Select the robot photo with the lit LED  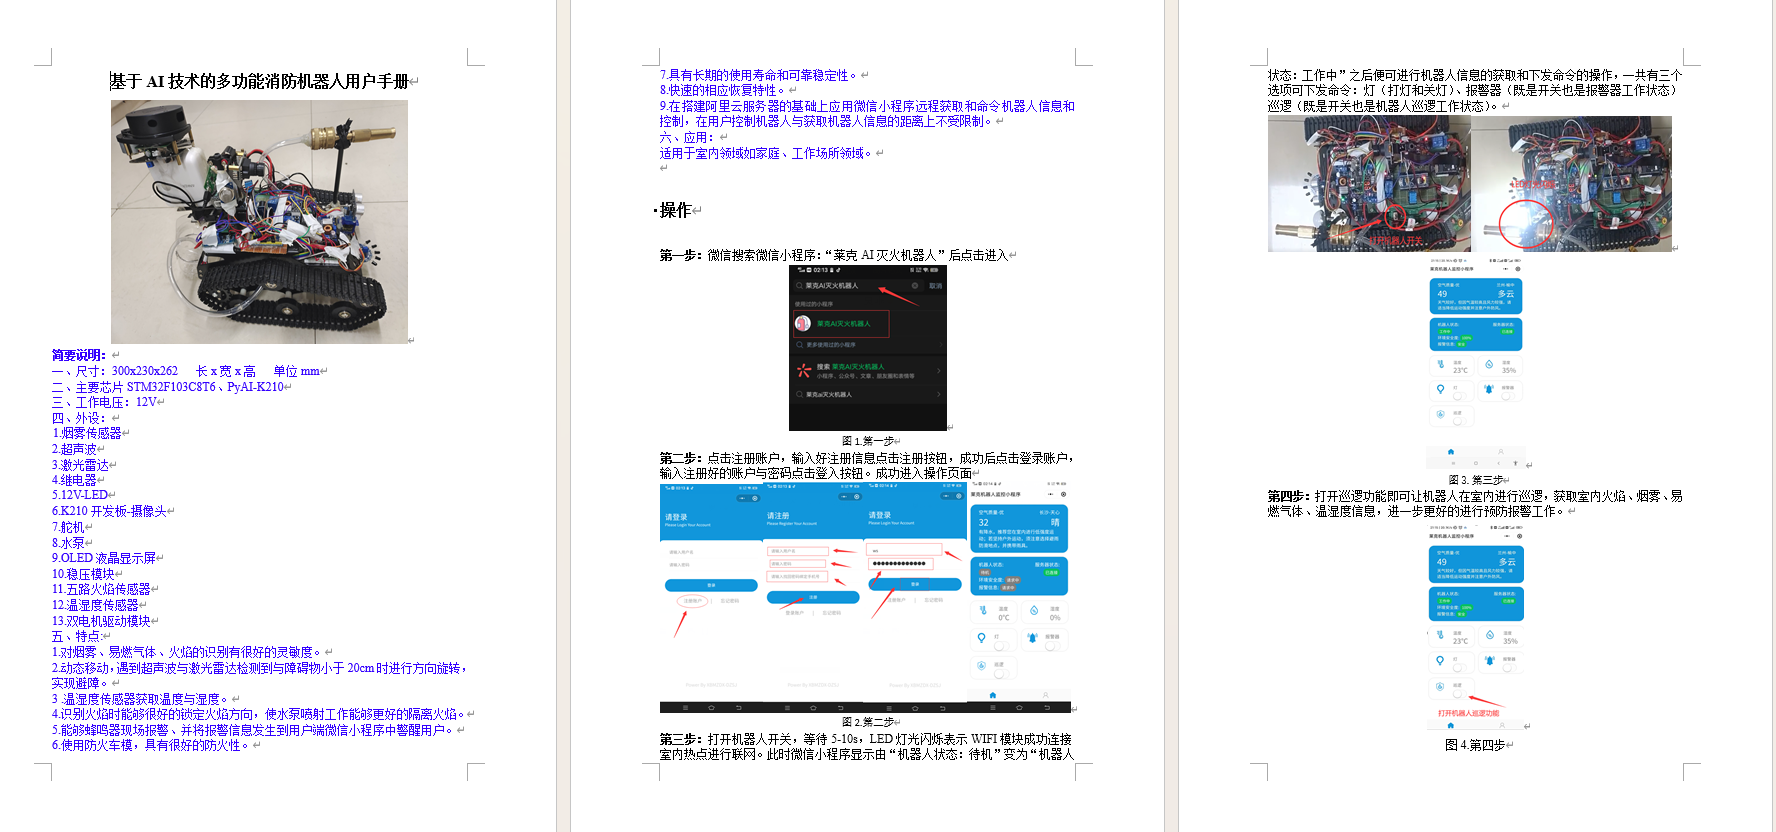point(1571,184)
